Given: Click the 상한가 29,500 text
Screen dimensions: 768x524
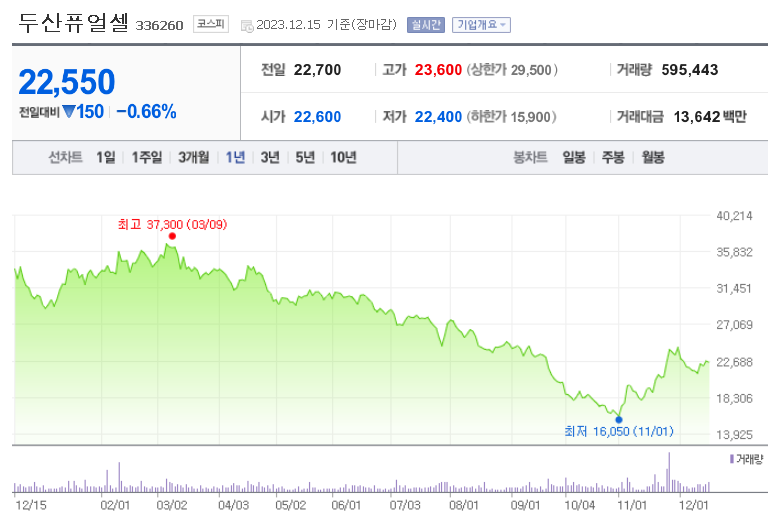Looking at the screenshot, I should point(512,70).
